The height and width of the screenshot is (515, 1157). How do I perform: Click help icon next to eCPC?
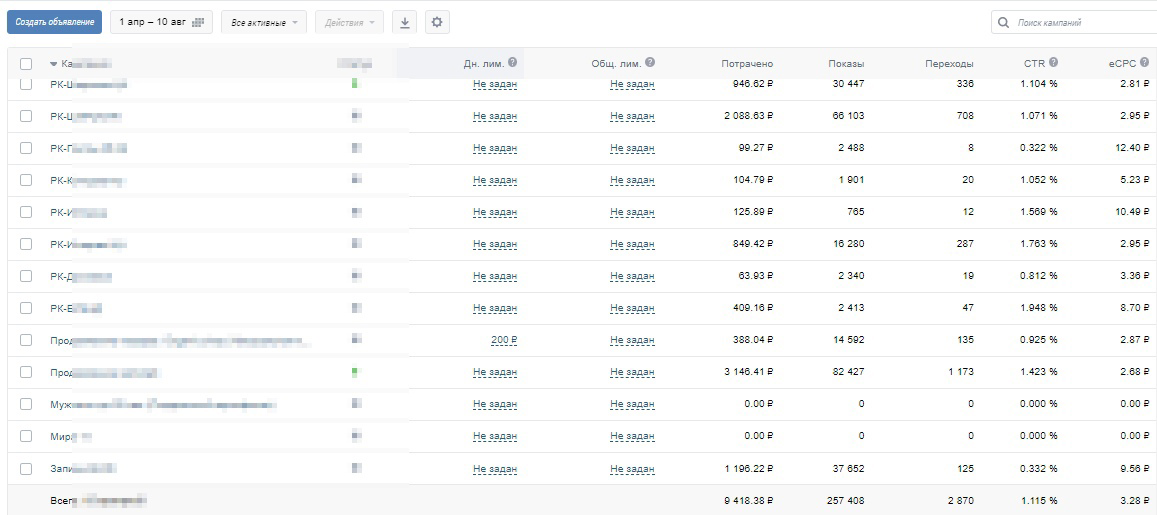[1144, 63]
